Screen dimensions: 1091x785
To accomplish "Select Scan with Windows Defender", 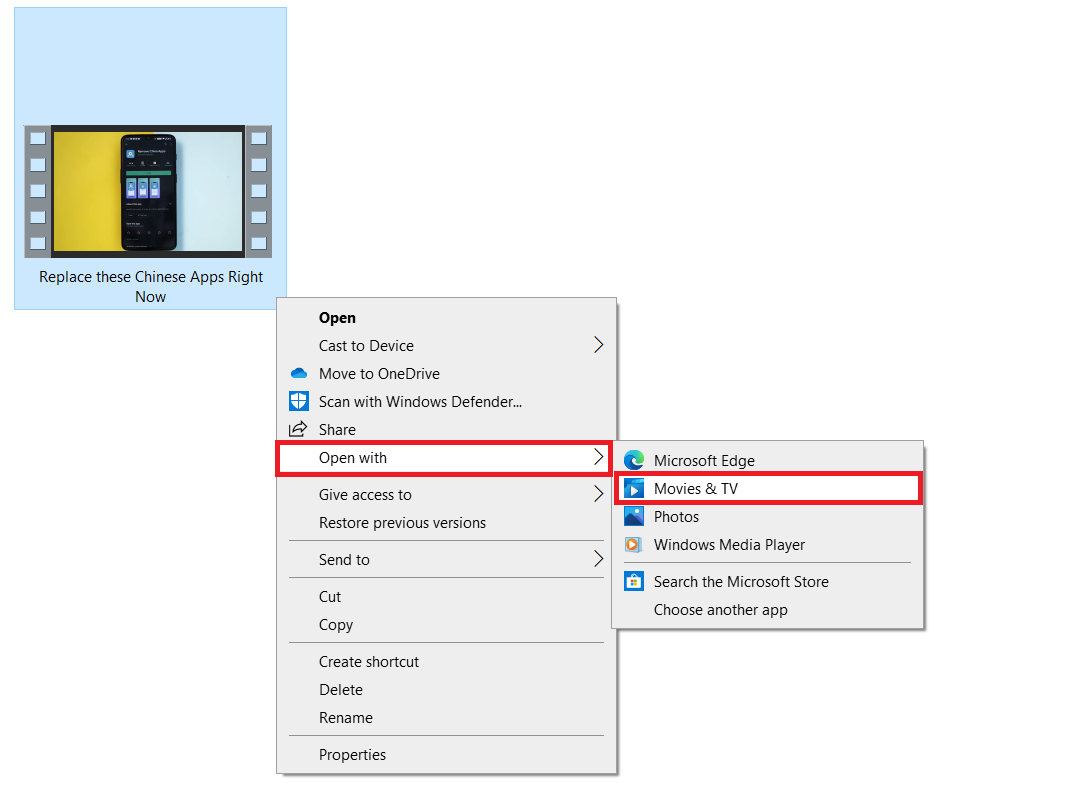I will (x=446, y=402).
